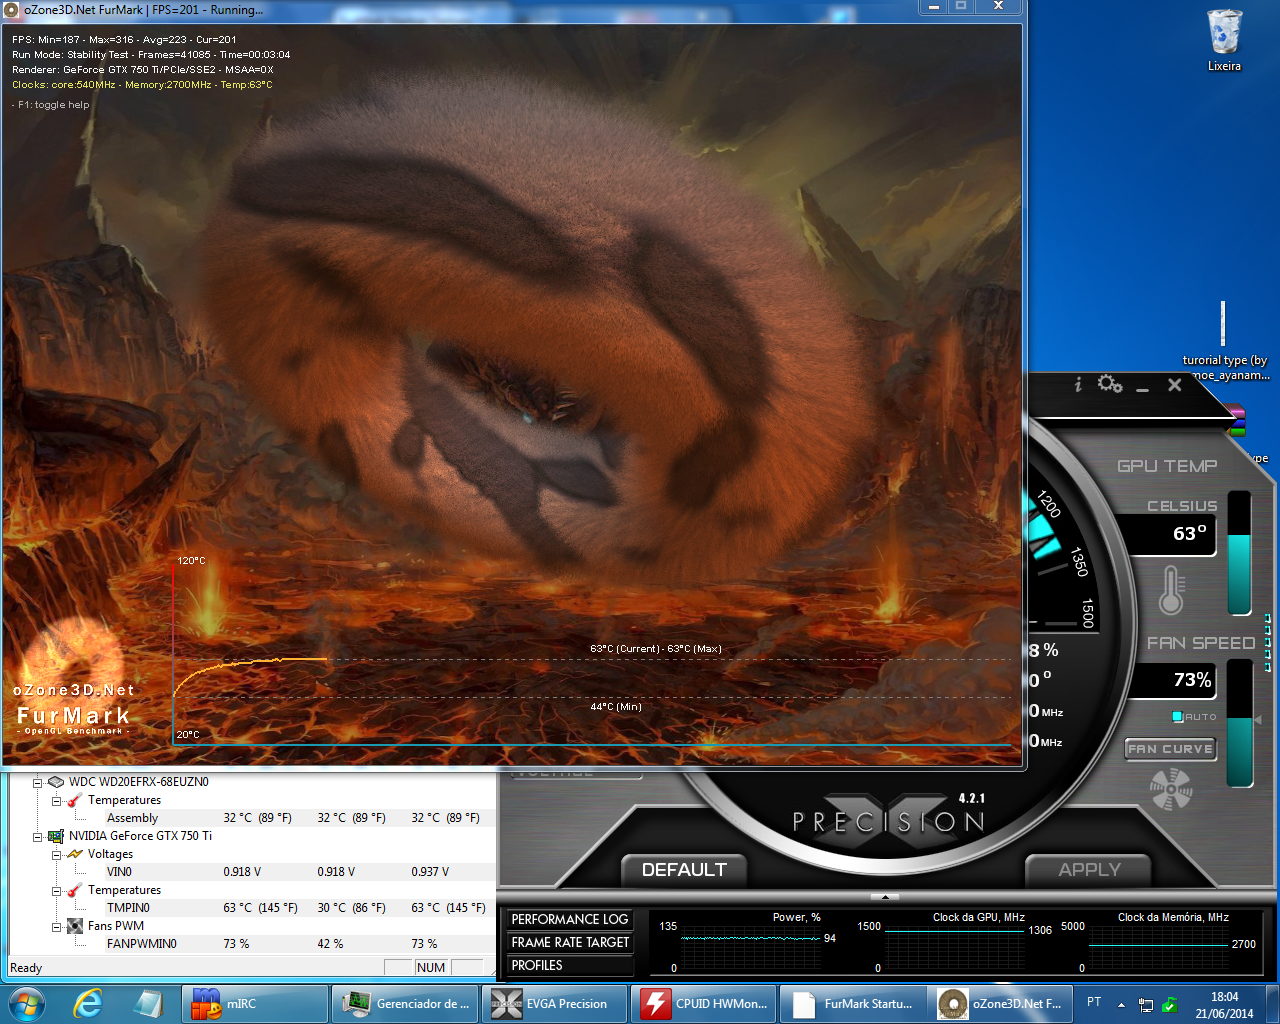Click the fan icon below Fan Curve

(1171, 789)
